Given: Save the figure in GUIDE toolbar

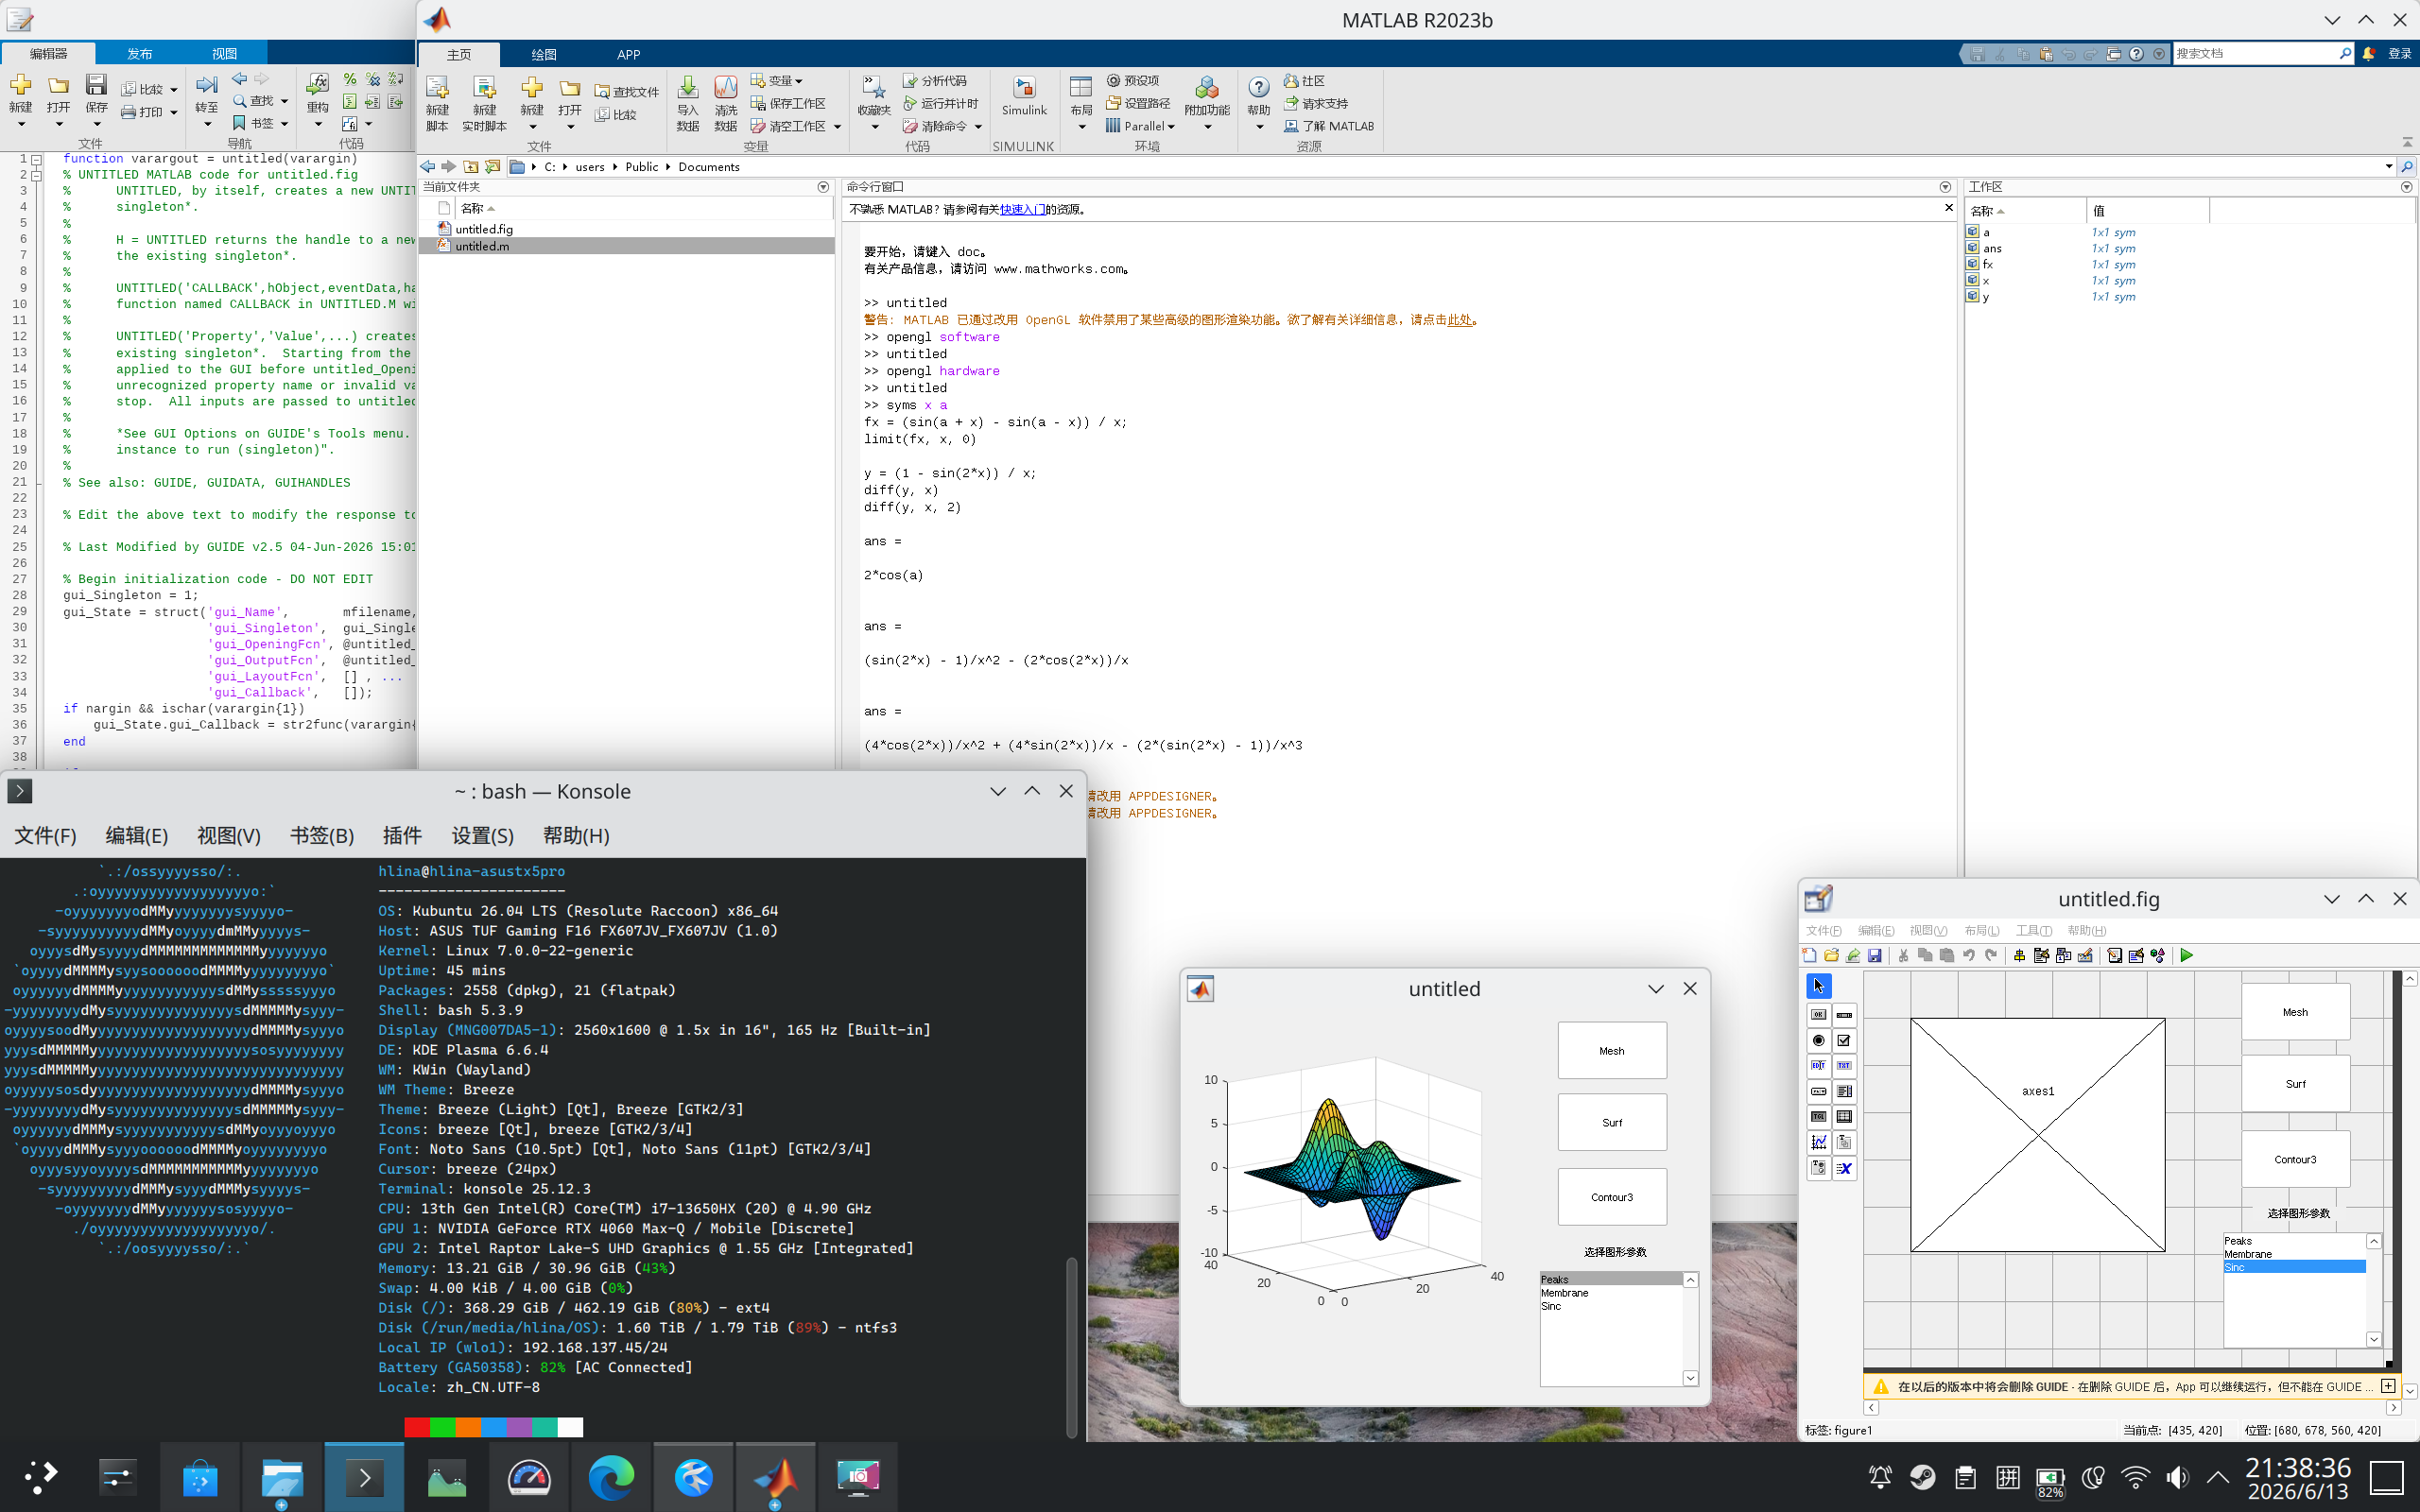Looking at the screenshot, I should pyautogui.click(x=1875, y=955).
